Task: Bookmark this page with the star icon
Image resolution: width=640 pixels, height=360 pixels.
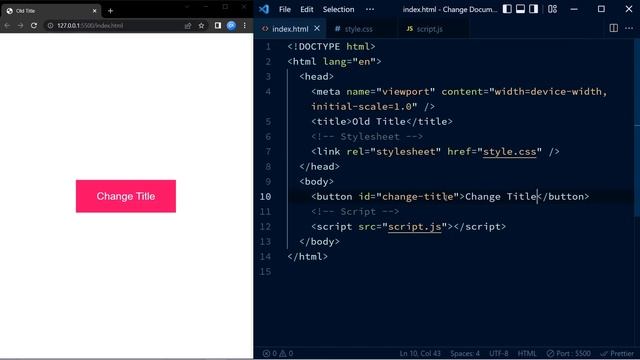Action: pos(201,25)
